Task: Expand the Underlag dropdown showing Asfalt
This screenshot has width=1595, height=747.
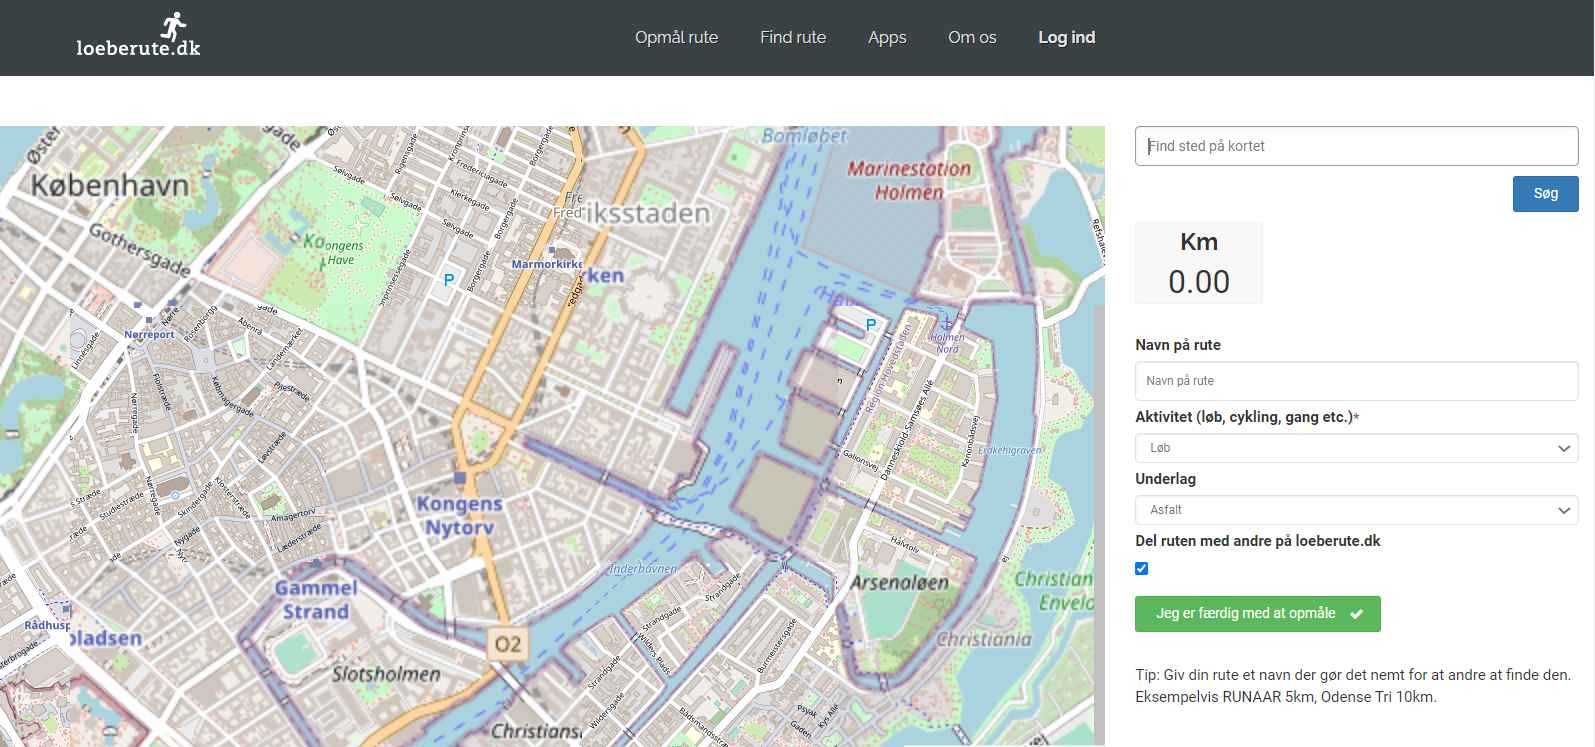Action: [x=1356, y=510]
